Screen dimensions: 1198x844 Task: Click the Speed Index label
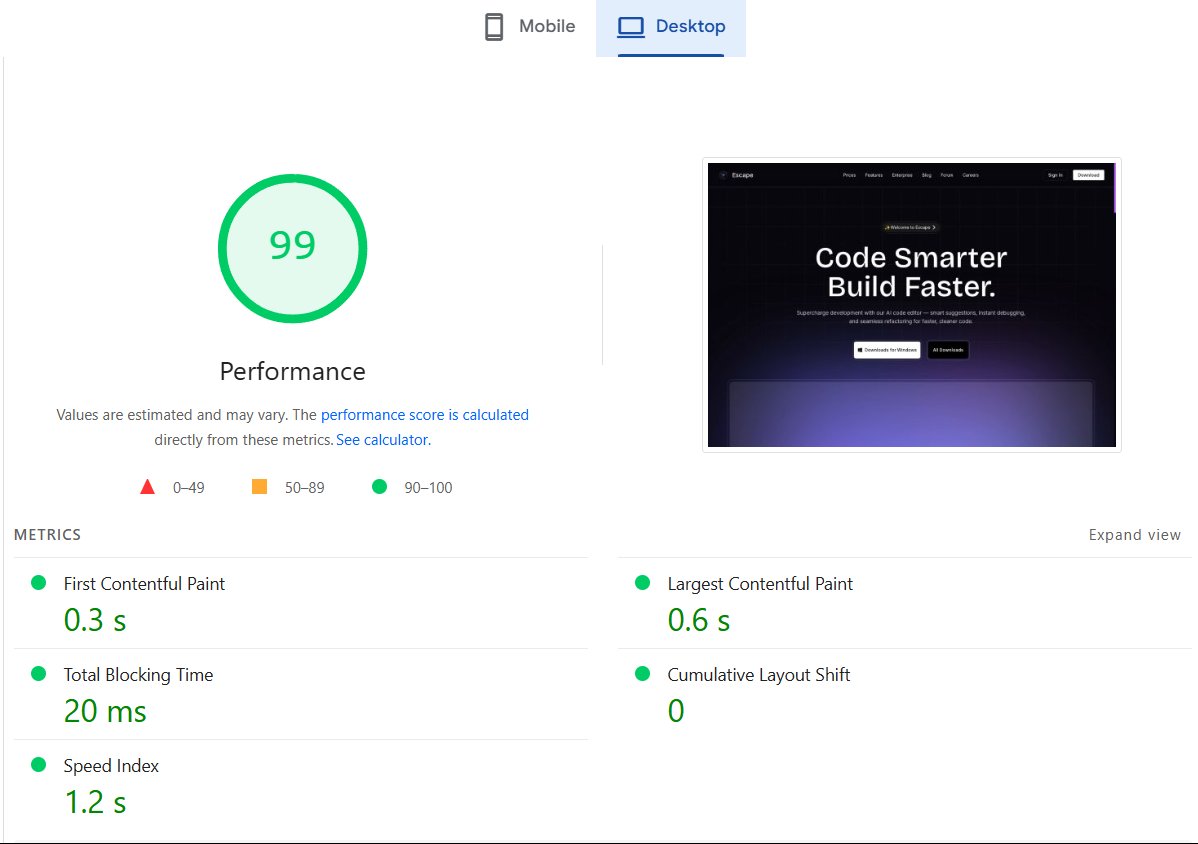coord(112,765)
